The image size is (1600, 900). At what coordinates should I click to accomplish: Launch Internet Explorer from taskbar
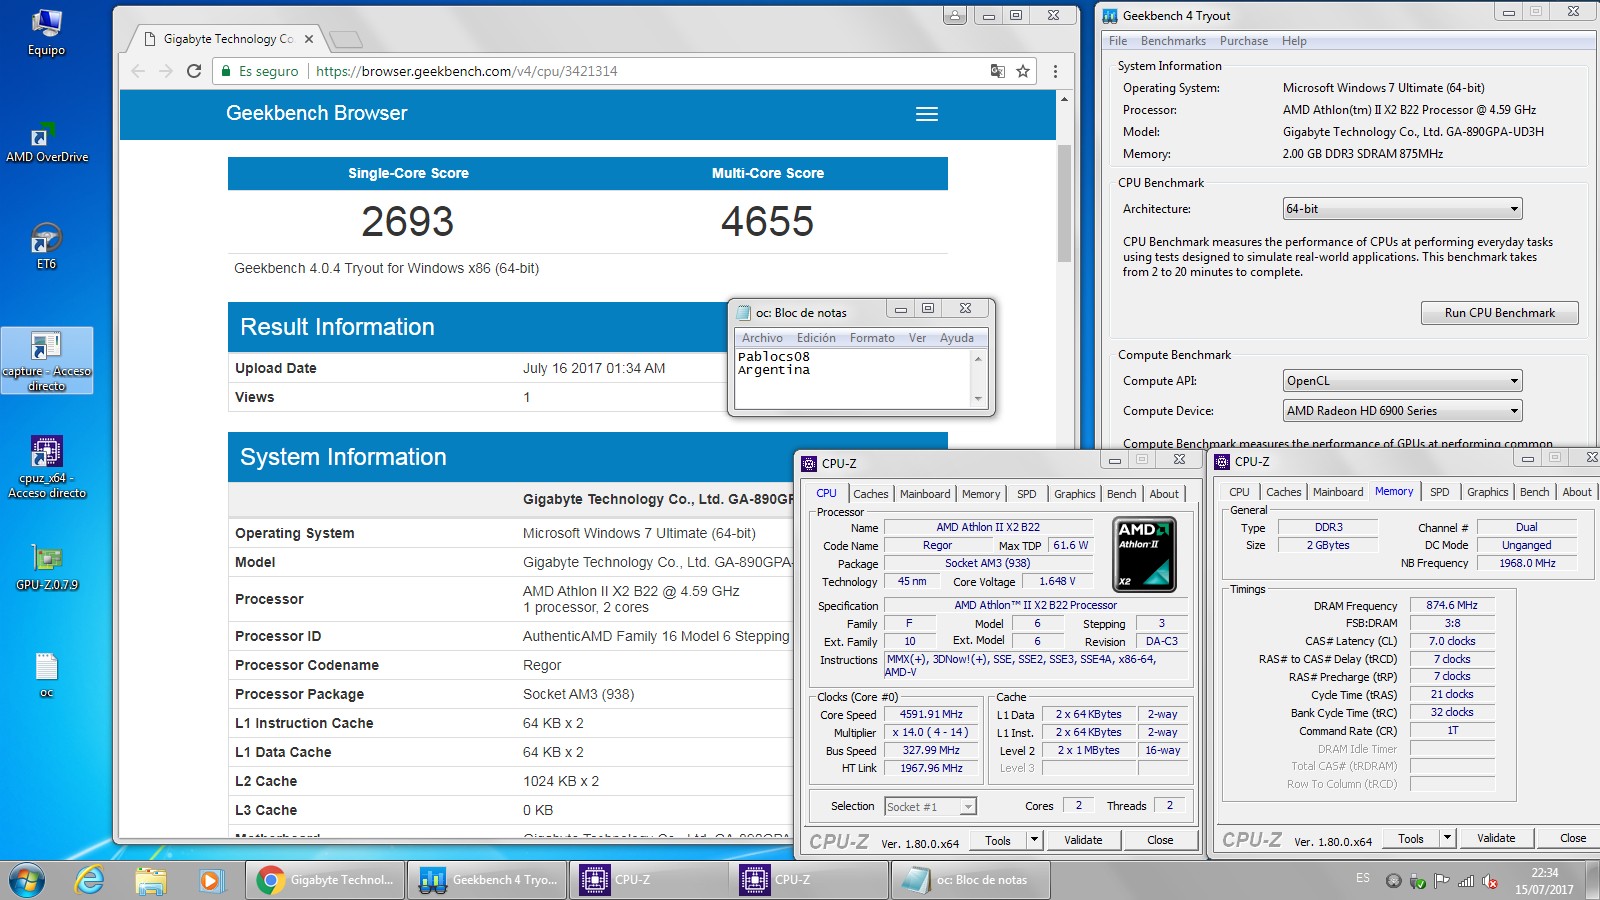(x=90, y=880)
